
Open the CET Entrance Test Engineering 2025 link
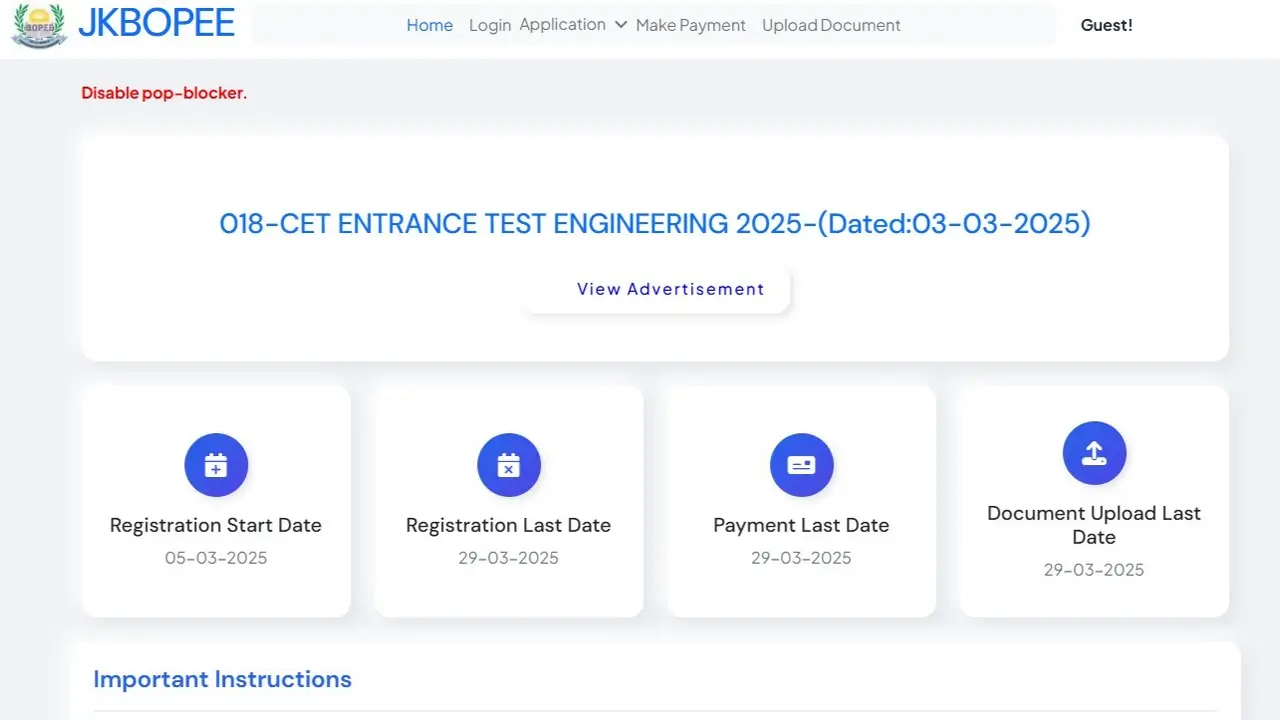pyautogui.click(x=655, y=223)
